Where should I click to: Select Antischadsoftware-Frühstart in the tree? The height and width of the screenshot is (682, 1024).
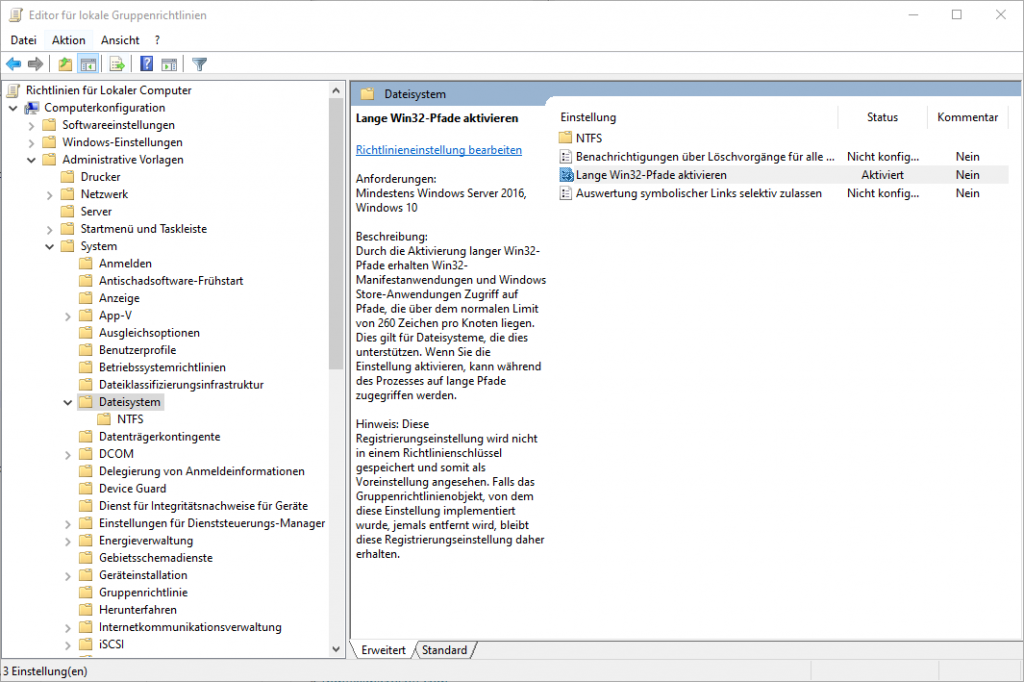(171, 281)
